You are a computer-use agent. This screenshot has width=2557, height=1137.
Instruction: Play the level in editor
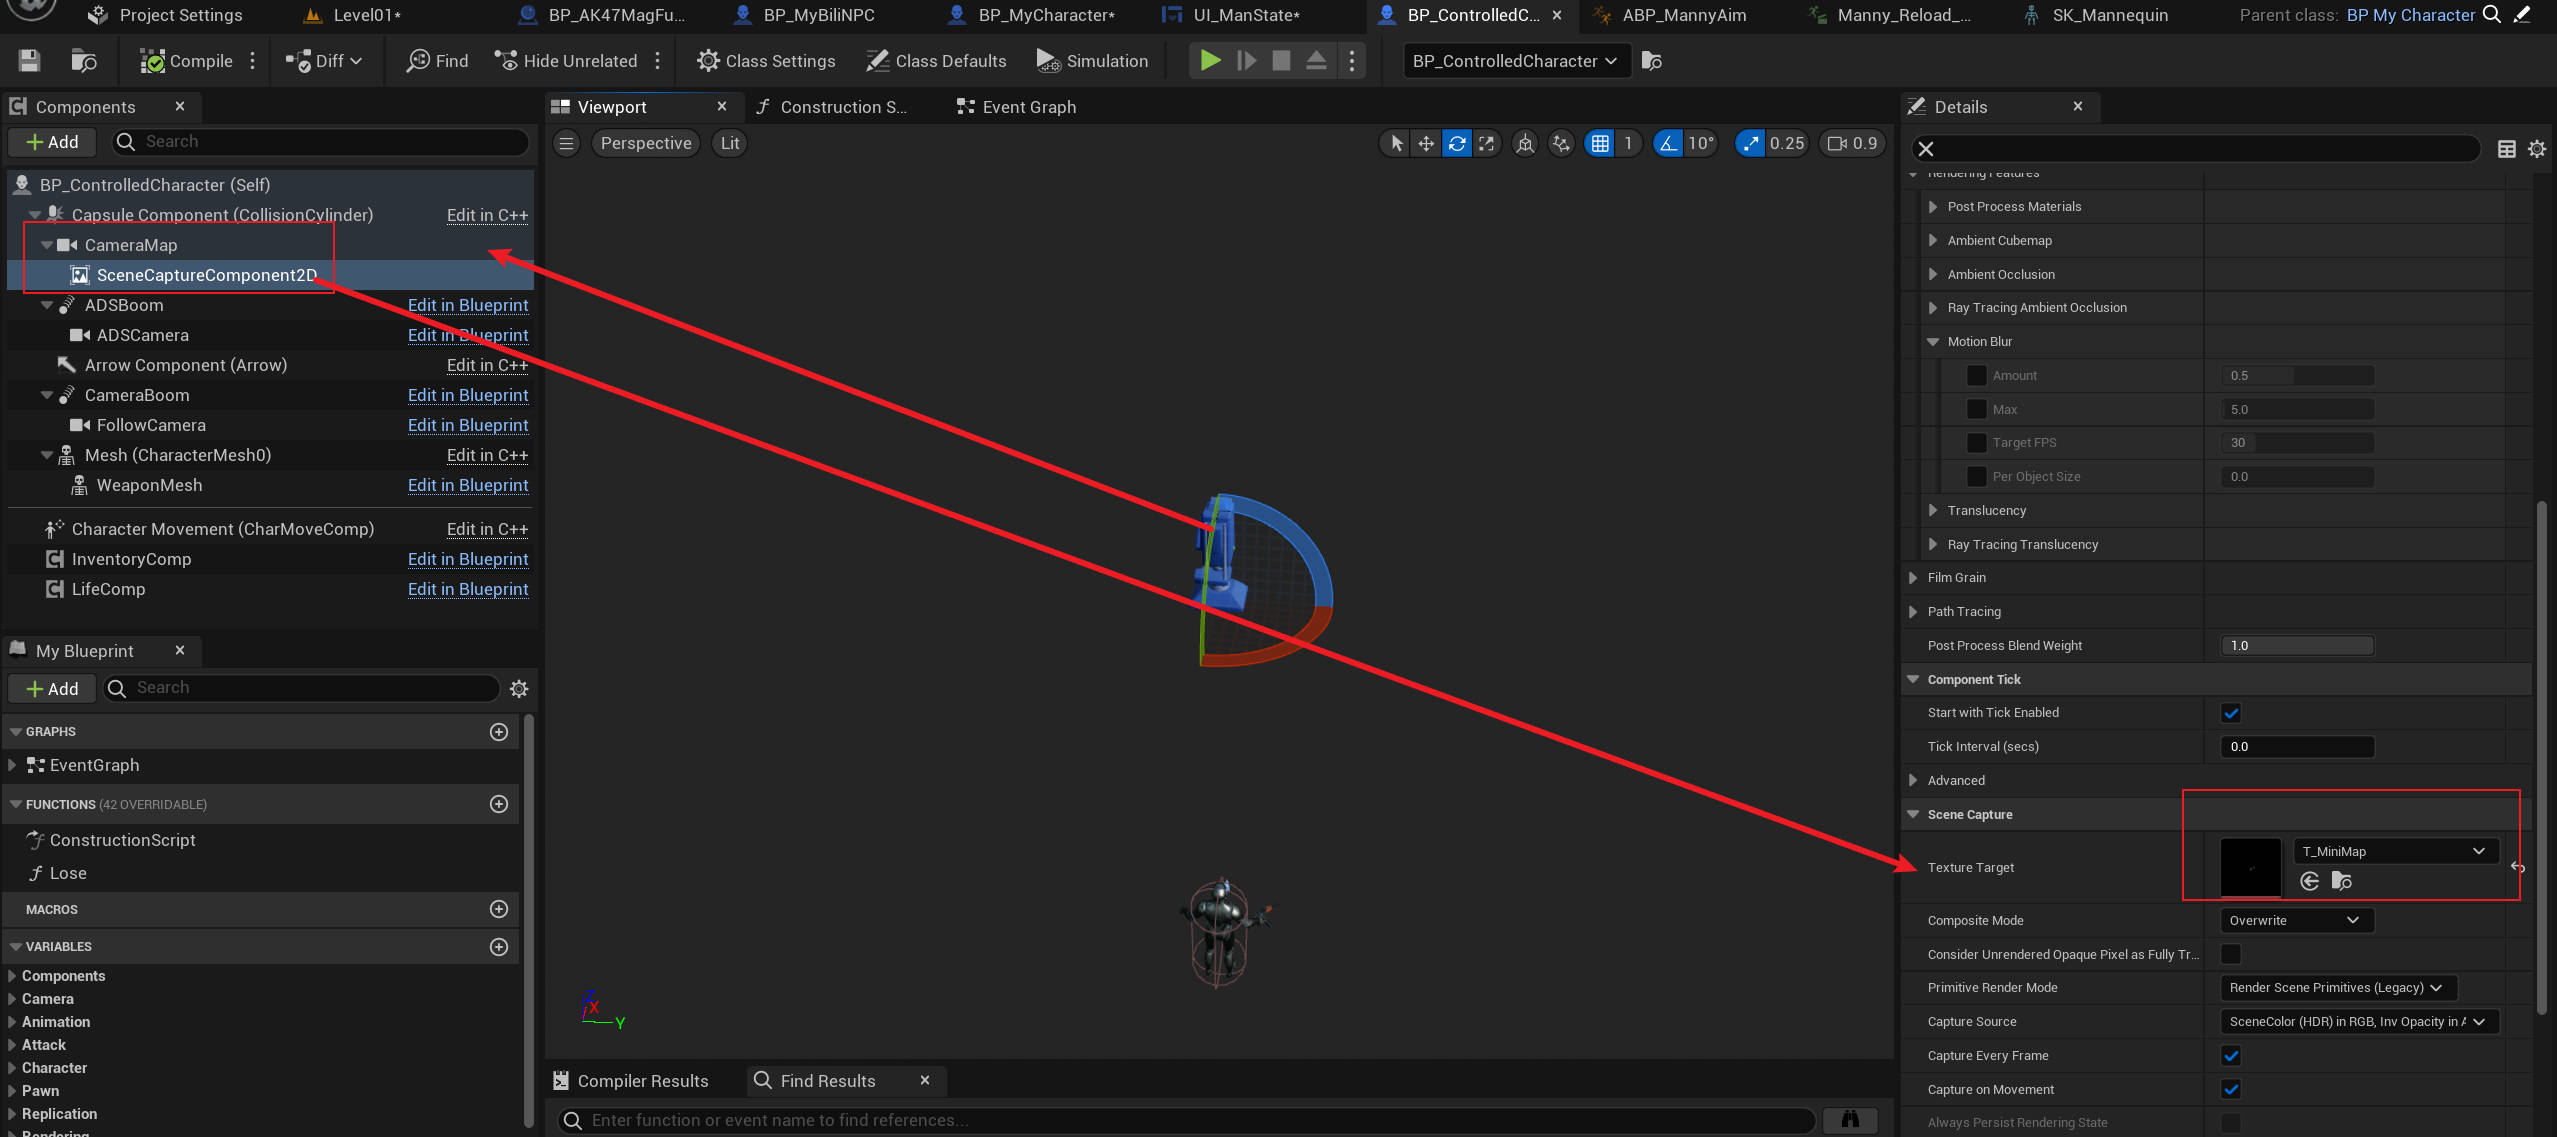click(1210, 61)
